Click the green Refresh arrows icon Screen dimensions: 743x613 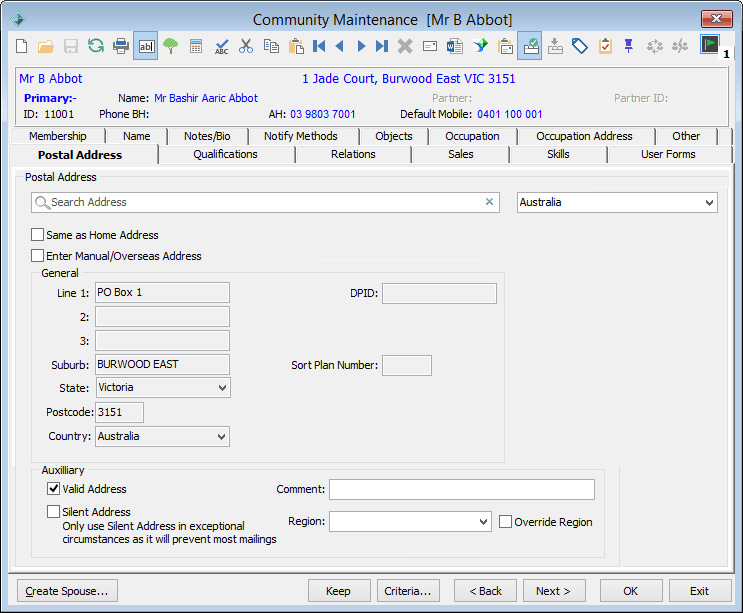point(96,46)
